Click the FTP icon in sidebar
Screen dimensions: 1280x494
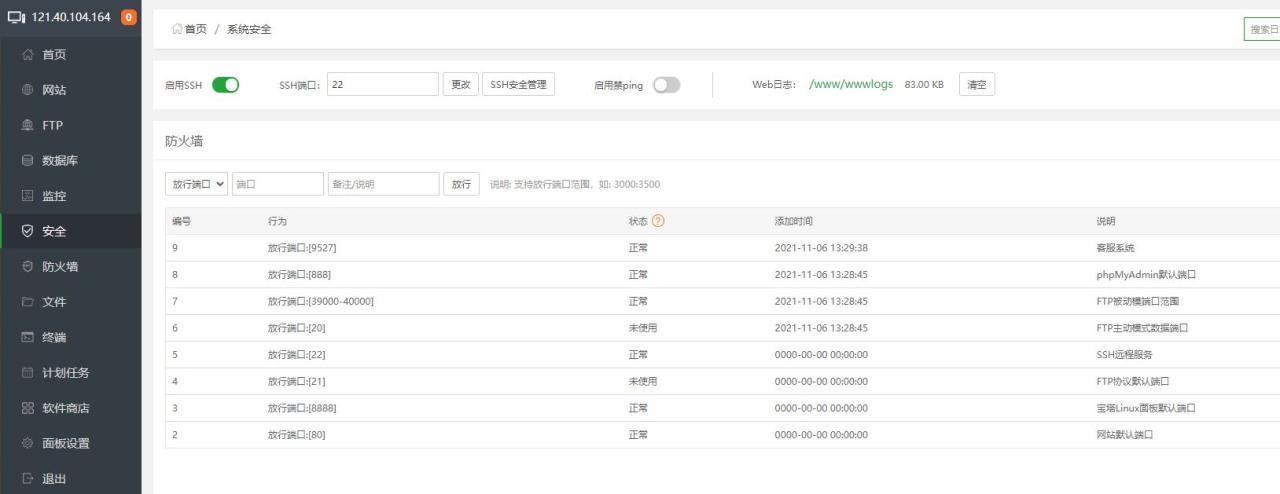[x=27, y=125]
